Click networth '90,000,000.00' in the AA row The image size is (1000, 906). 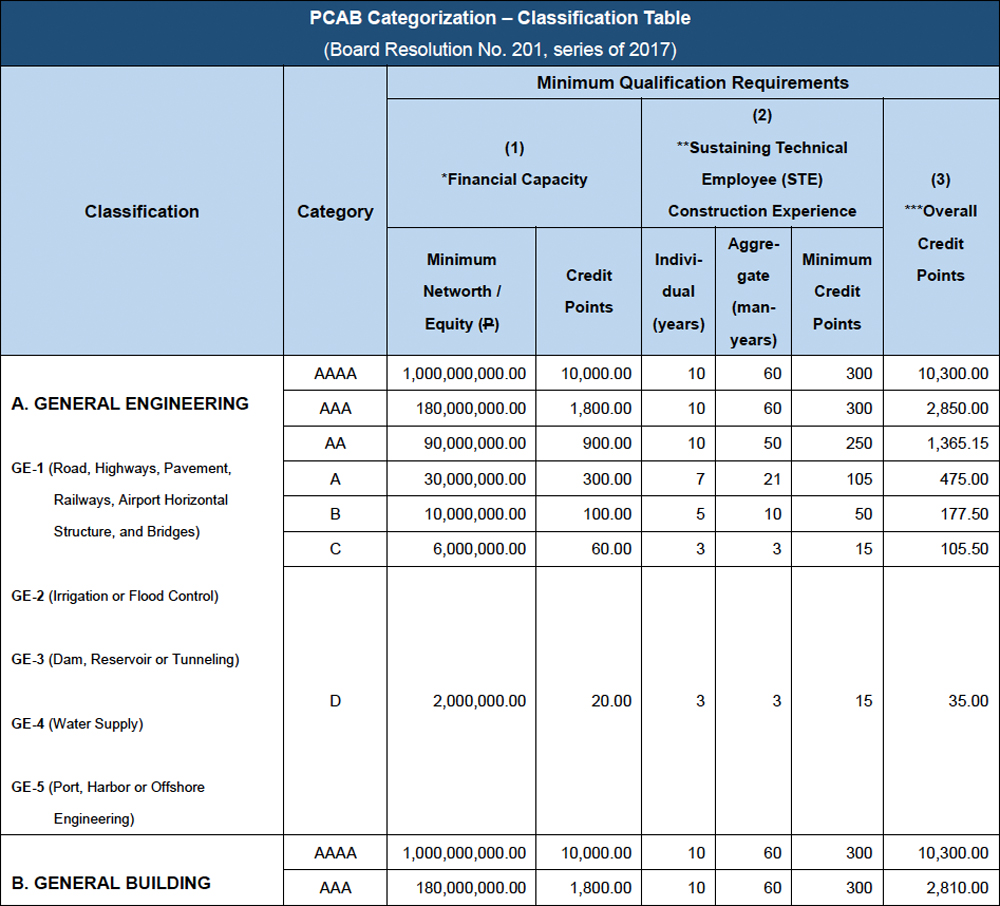[475, 444]
